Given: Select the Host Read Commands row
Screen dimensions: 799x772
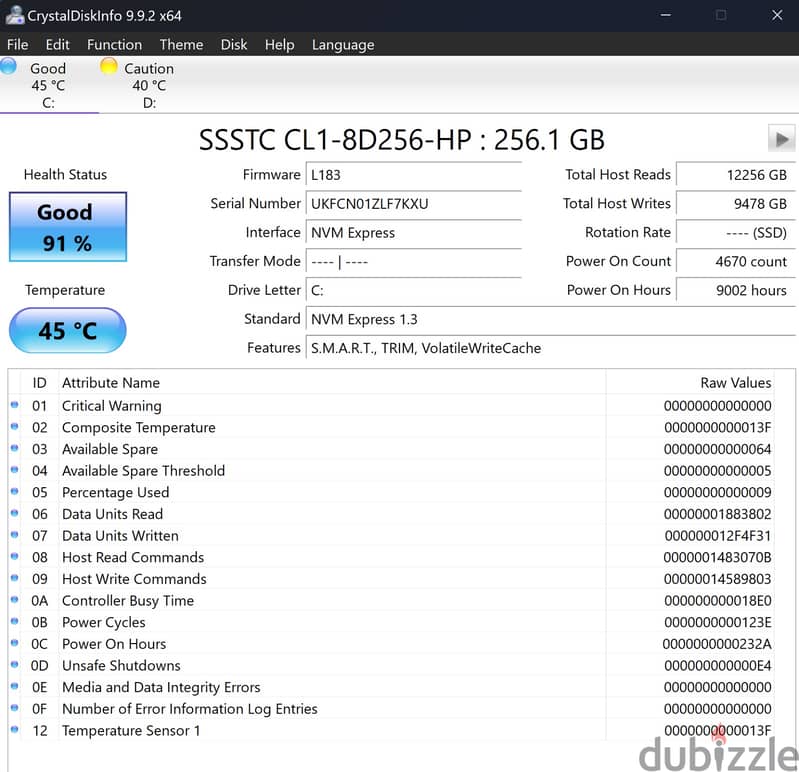Looking at the screenshot, I should (391, 557).
